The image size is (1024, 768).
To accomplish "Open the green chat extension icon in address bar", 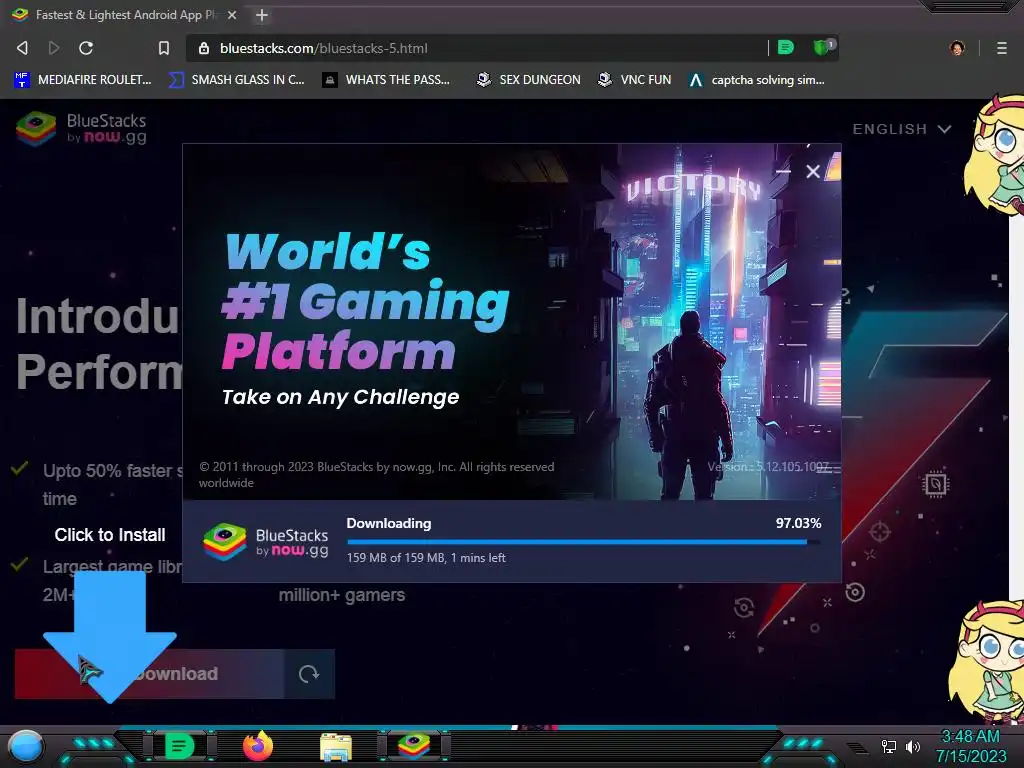I will (x=786, y=47).
